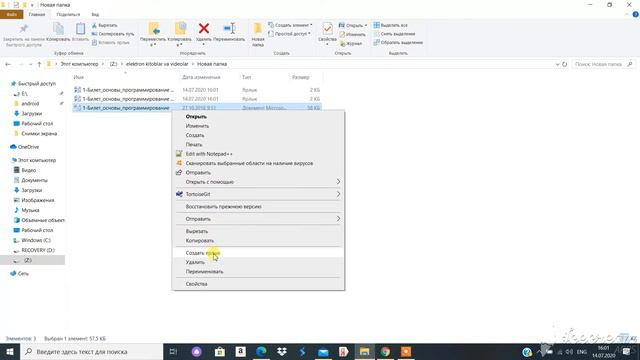
Task: Select Быстрый доступ in the navigation pane
Action: click(37, 84)
